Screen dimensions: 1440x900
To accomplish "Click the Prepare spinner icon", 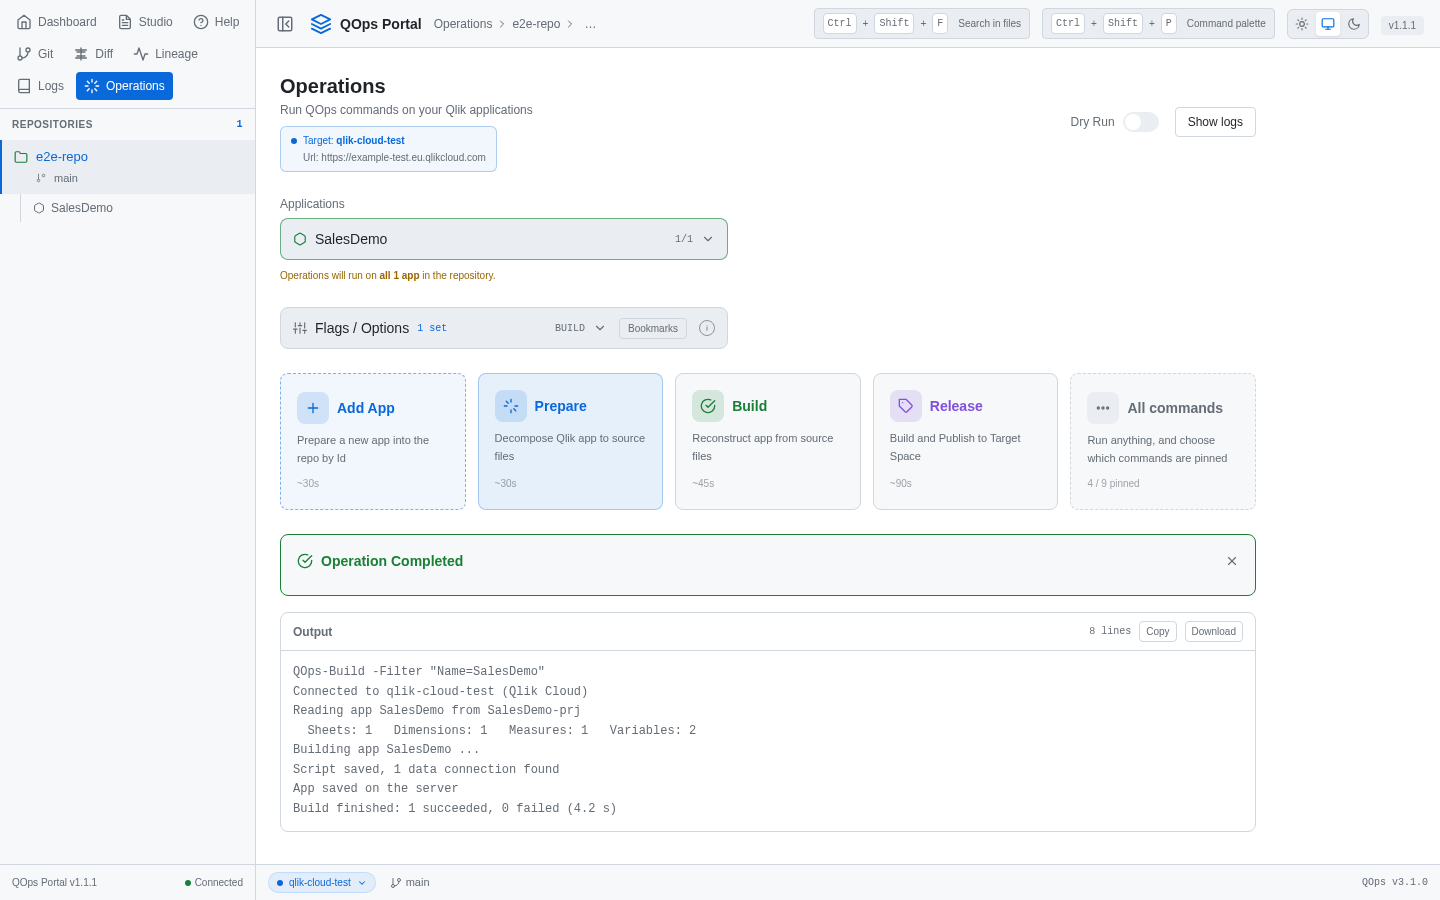I will pos(511,406).
